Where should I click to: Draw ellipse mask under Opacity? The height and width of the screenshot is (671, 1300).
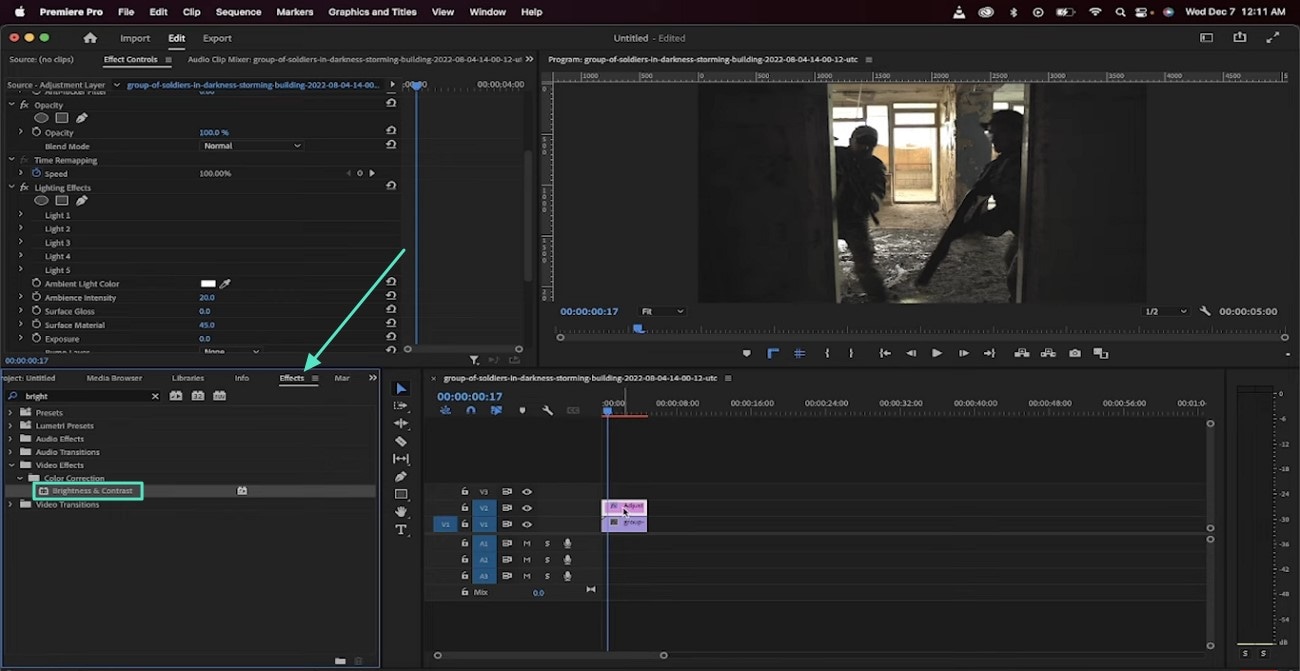(x=41, y=118)
